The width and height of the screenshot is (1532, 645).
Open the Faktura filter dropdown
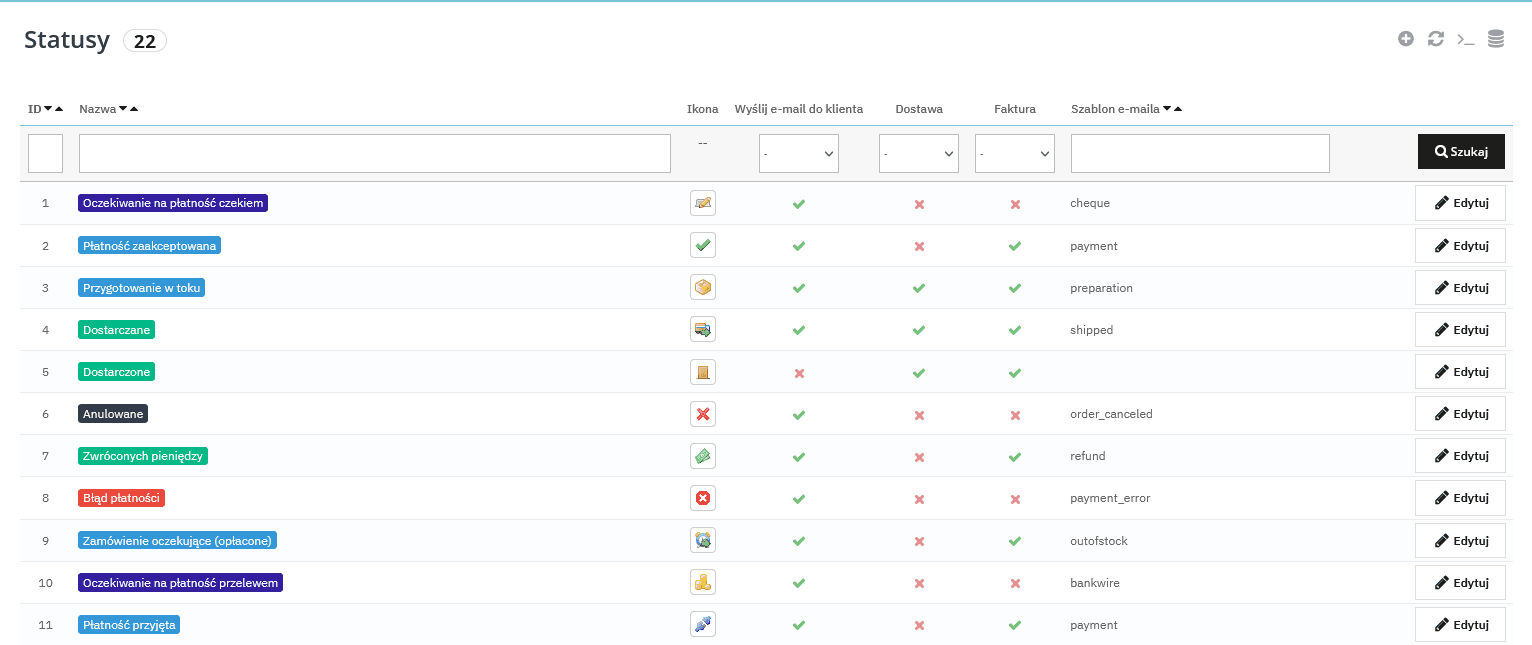pyautogui.click(x=1014, y=154)
